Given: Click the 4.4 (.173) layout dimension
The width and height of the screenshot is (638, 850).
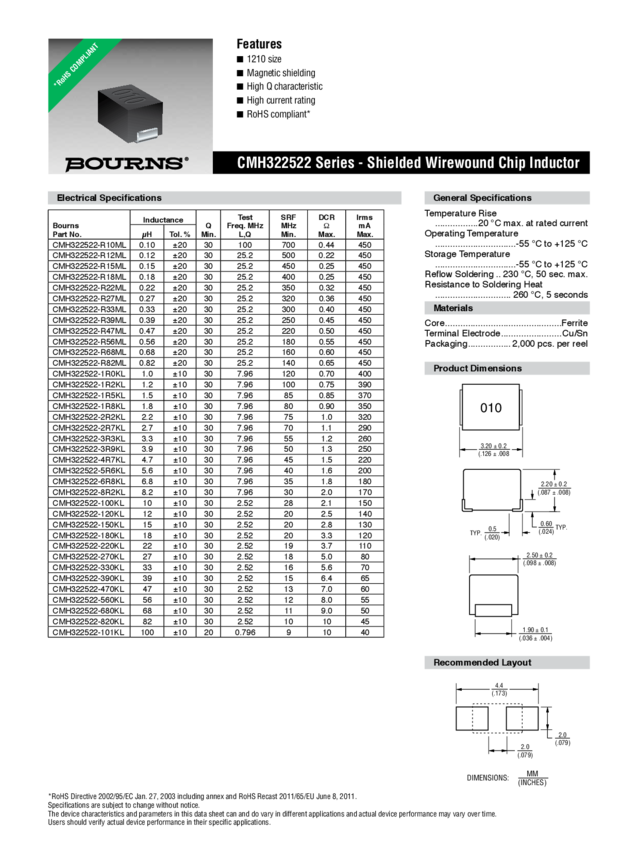Looking at the screenshot, I should [499, 689].
